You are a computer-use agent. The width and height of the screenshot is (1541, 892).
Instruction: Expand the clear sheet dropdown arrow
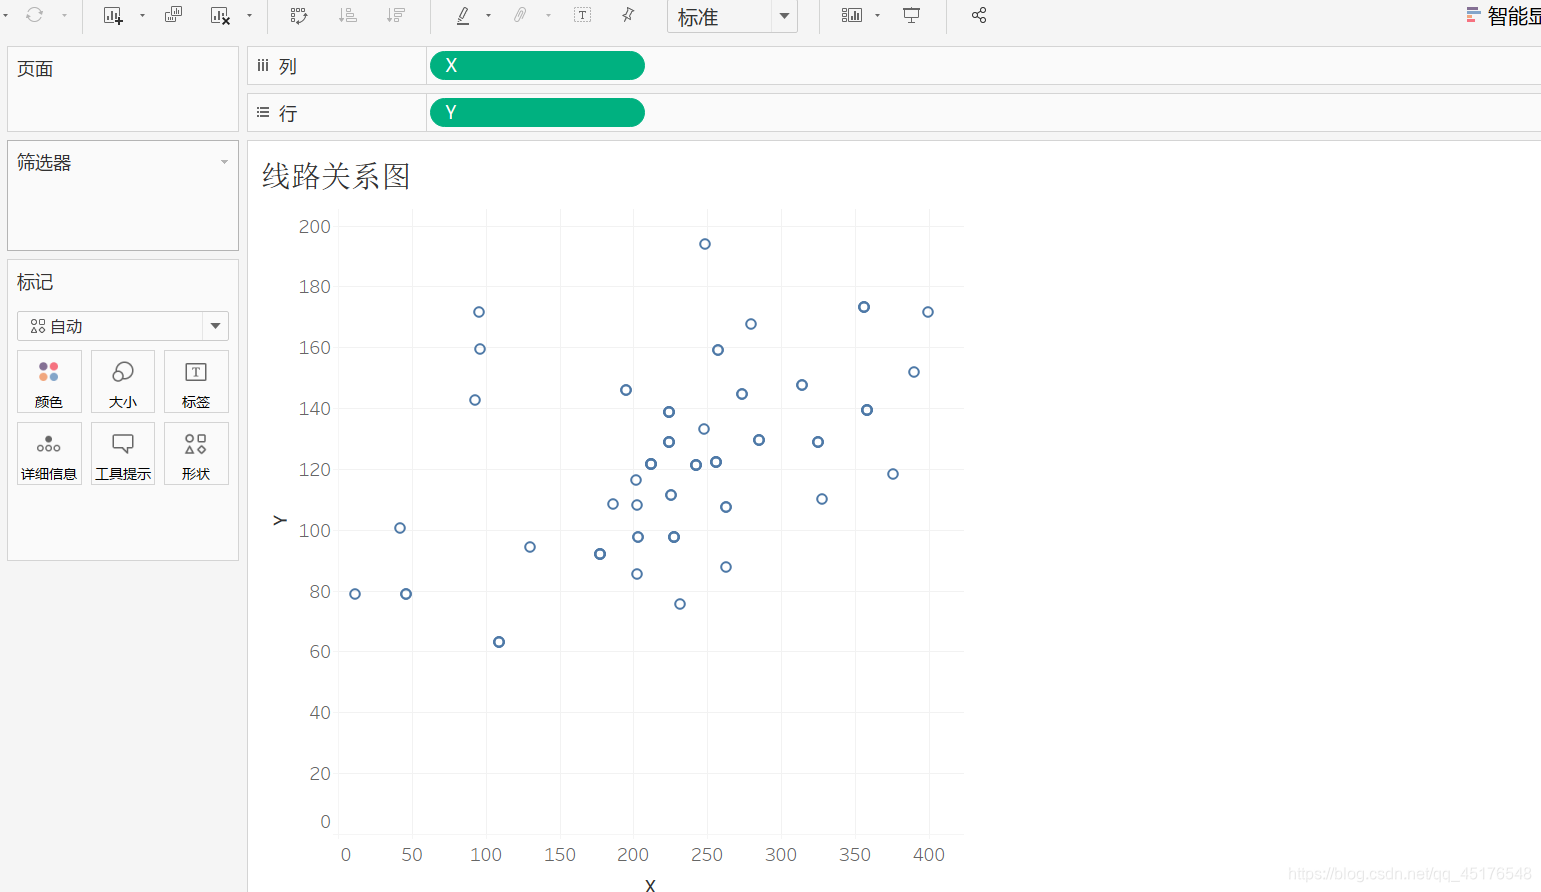pos(249,15)
